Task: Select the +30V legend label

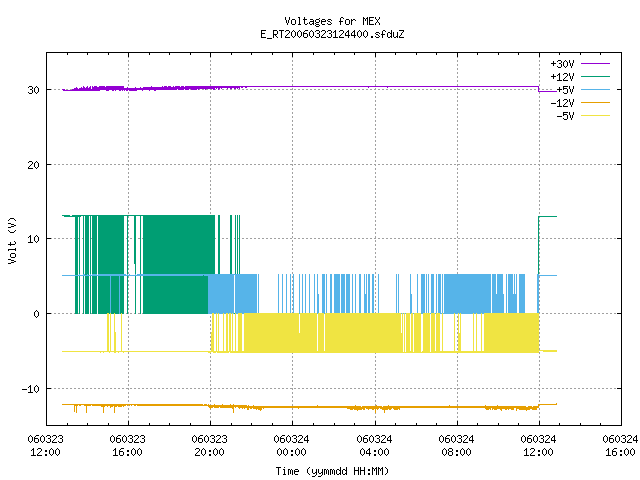Action: click(562, 64)
